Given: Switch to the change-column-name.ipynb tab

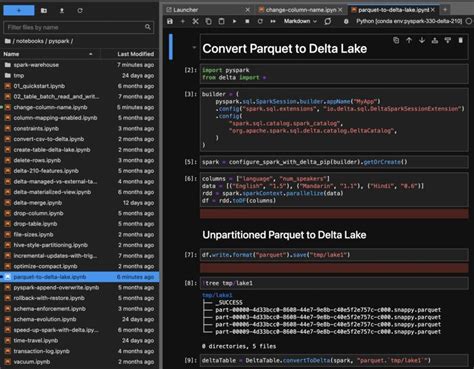Looking at the screenshot, I should click(x=301, y=10).
